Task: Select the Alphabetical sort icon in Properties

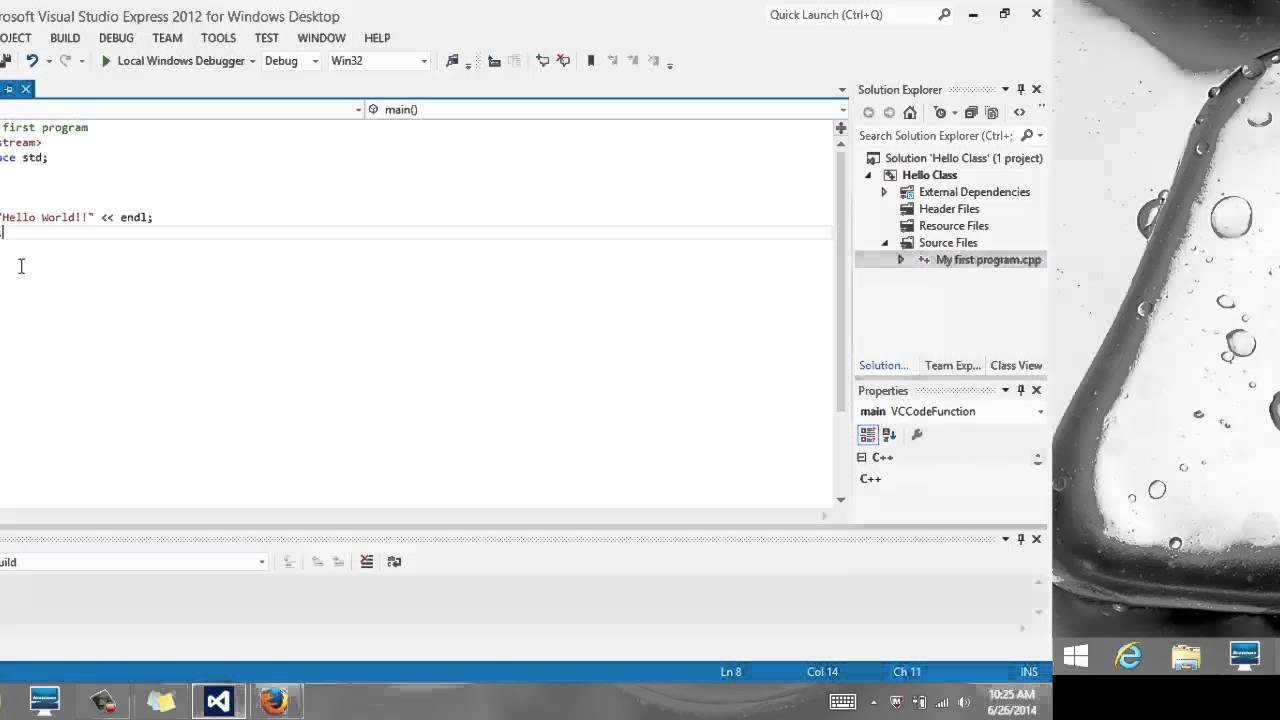Action: (x=889, y=435)
